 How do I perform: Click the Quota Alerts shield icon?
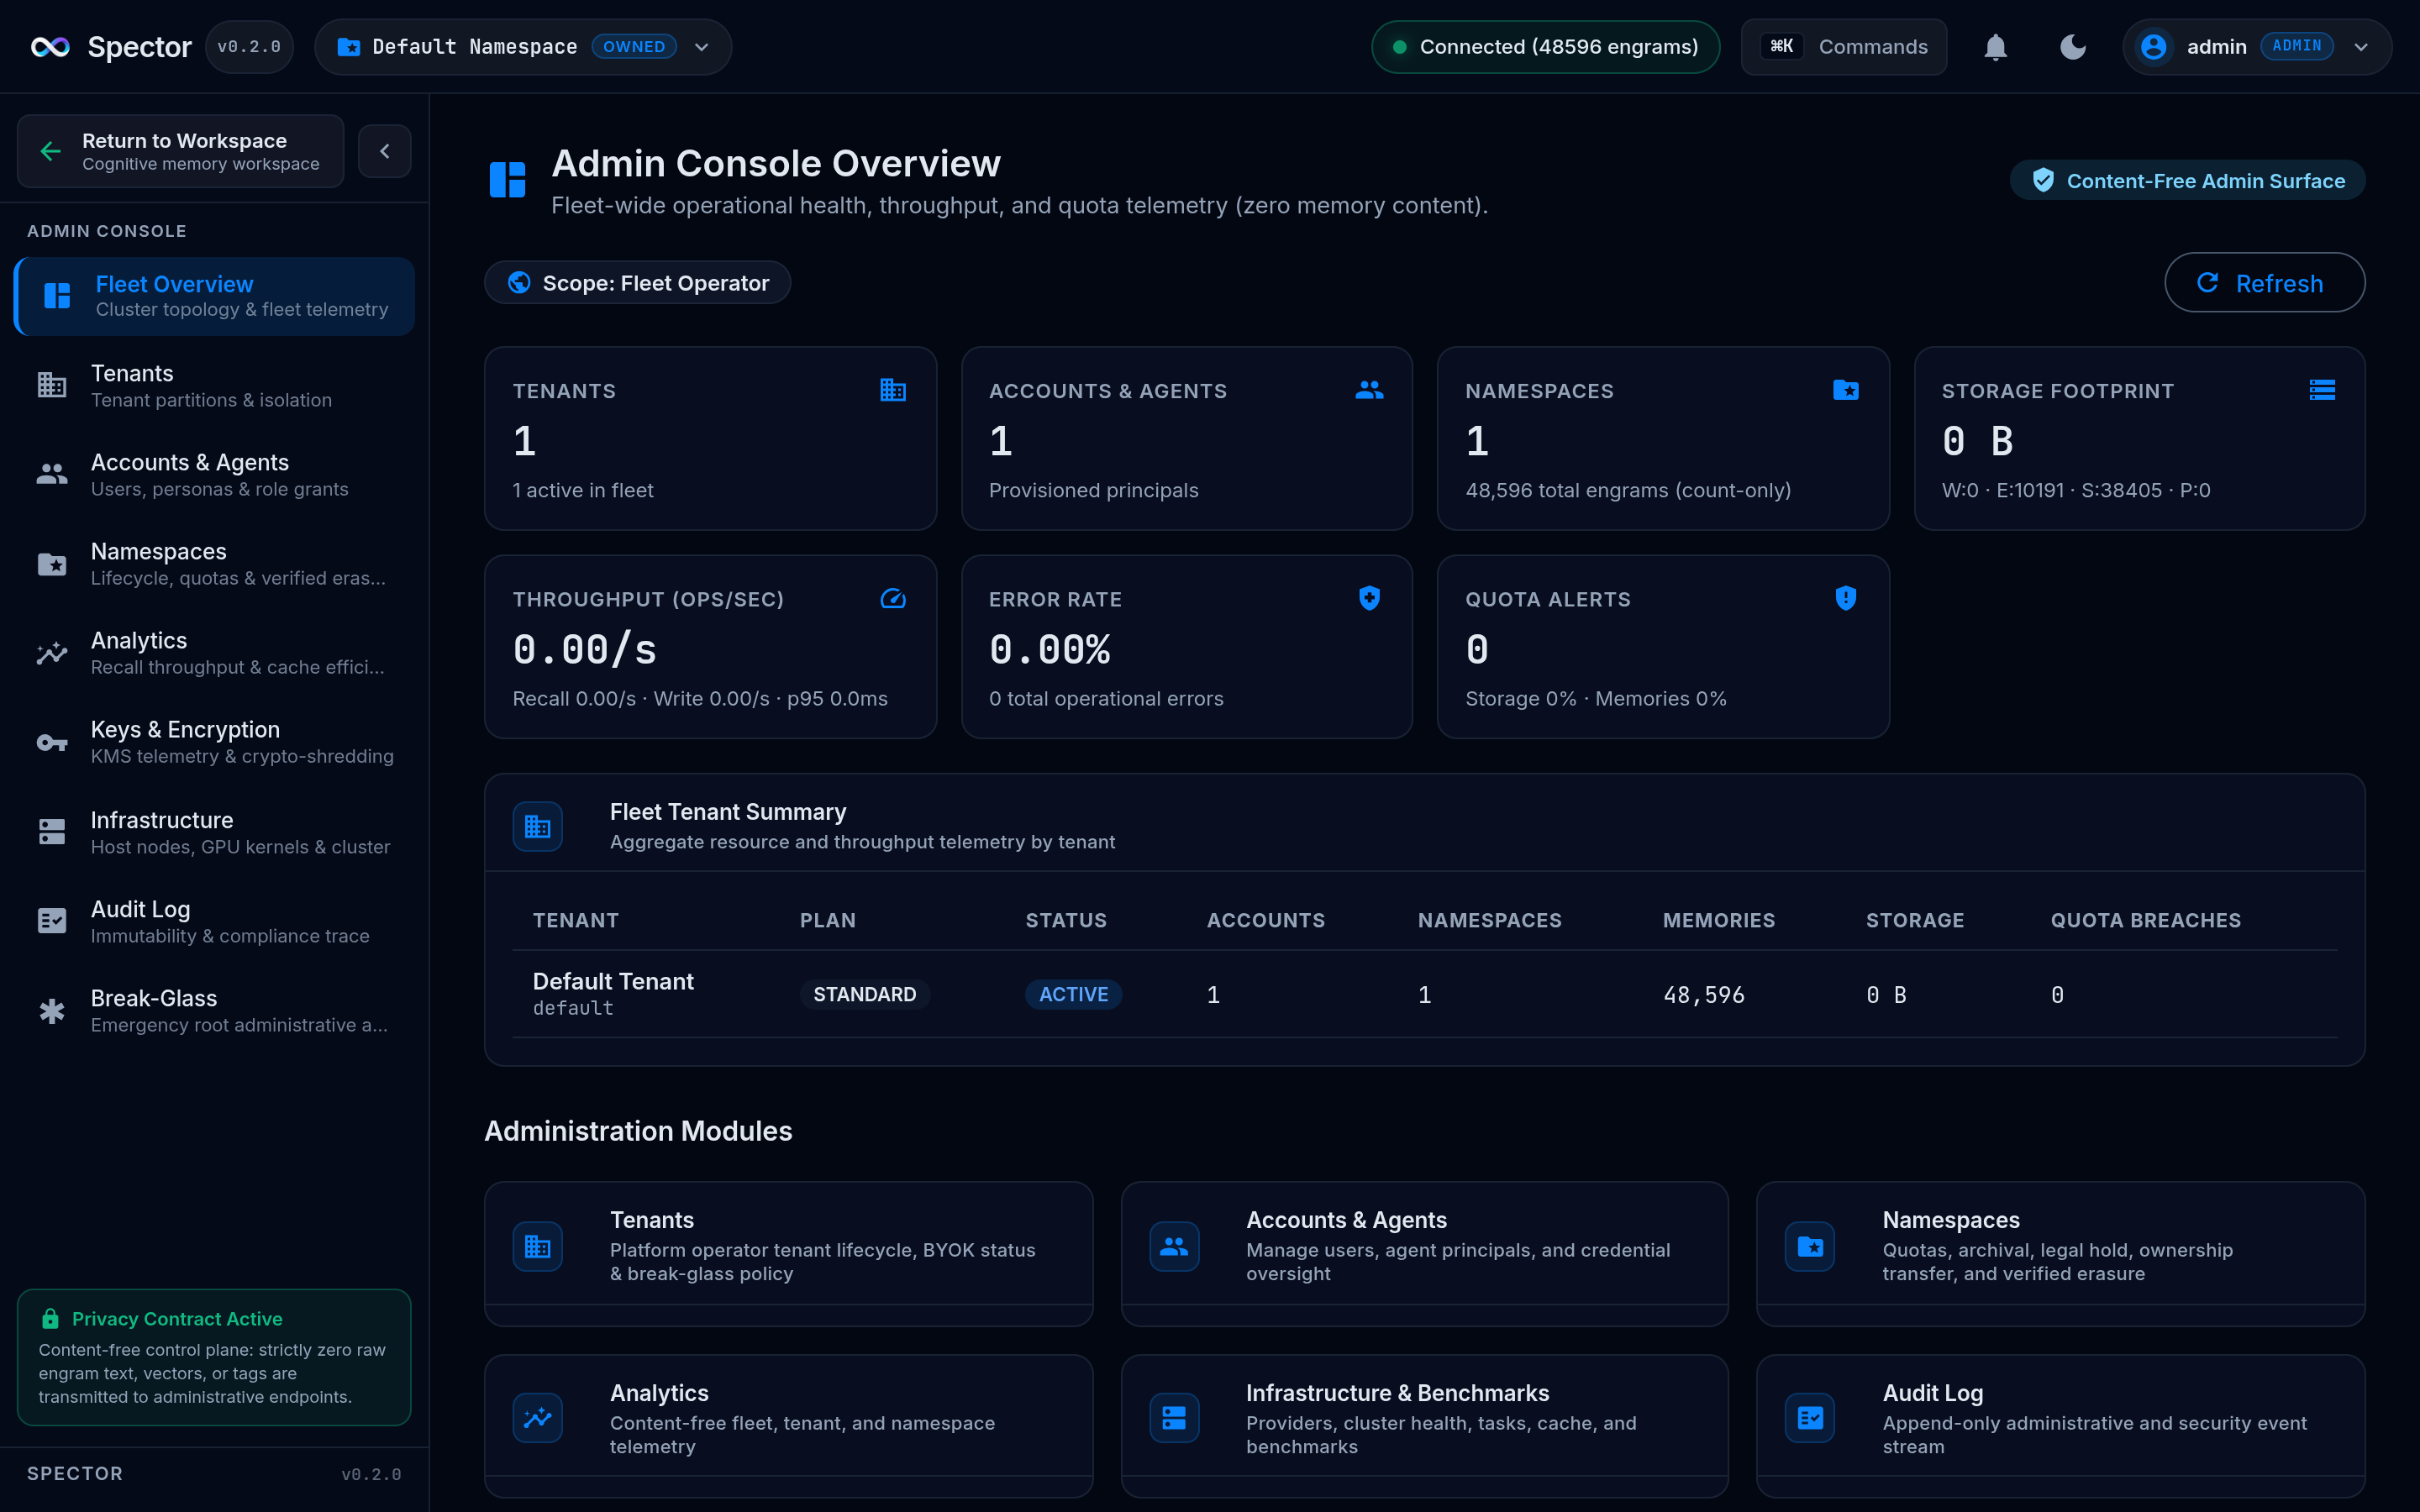click(1846, 598)
